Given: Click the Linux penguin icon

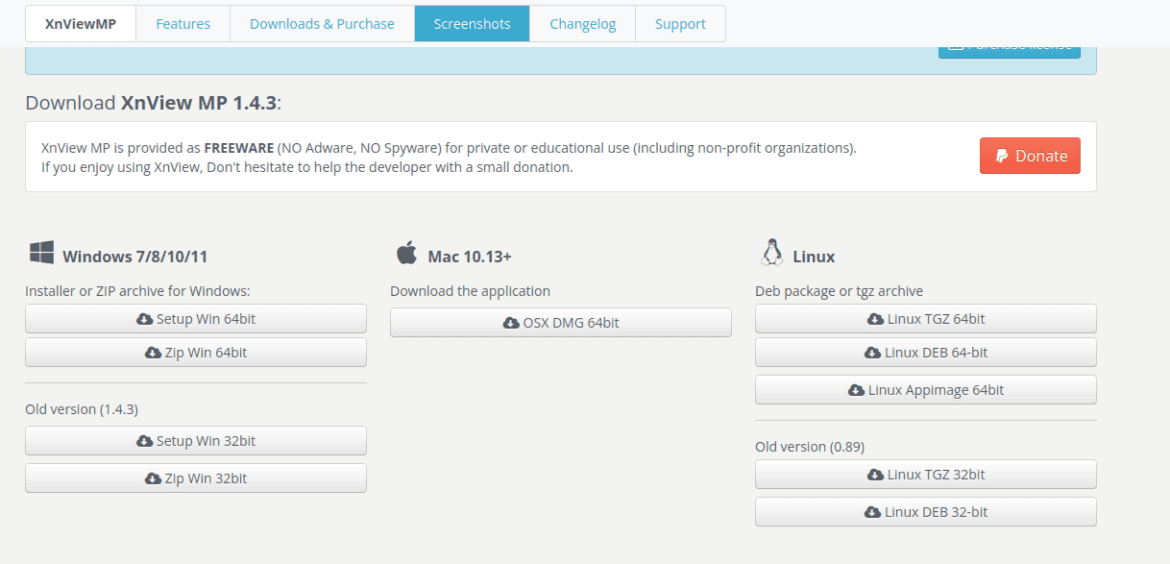Looking at the screenshot, I should click(x=771, y=253).
